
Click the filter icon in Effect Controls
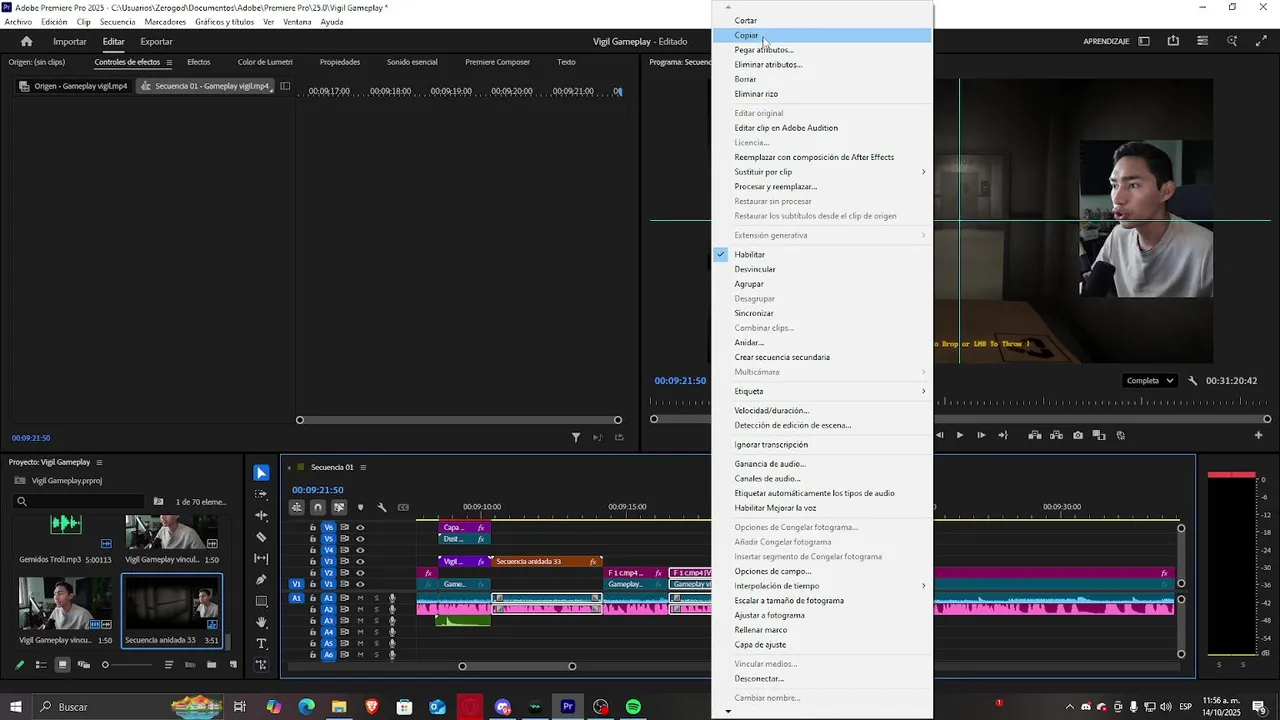point(576,437)
